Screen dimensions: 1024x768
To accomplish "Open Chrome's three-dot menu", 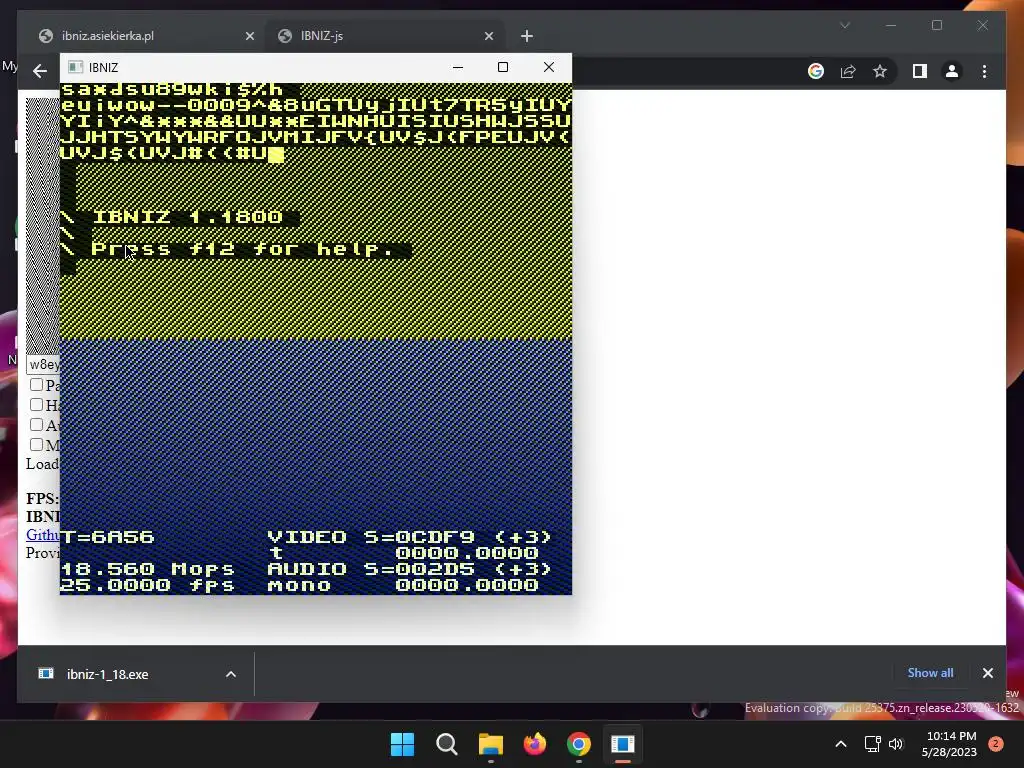I will [x=984, y=71].
